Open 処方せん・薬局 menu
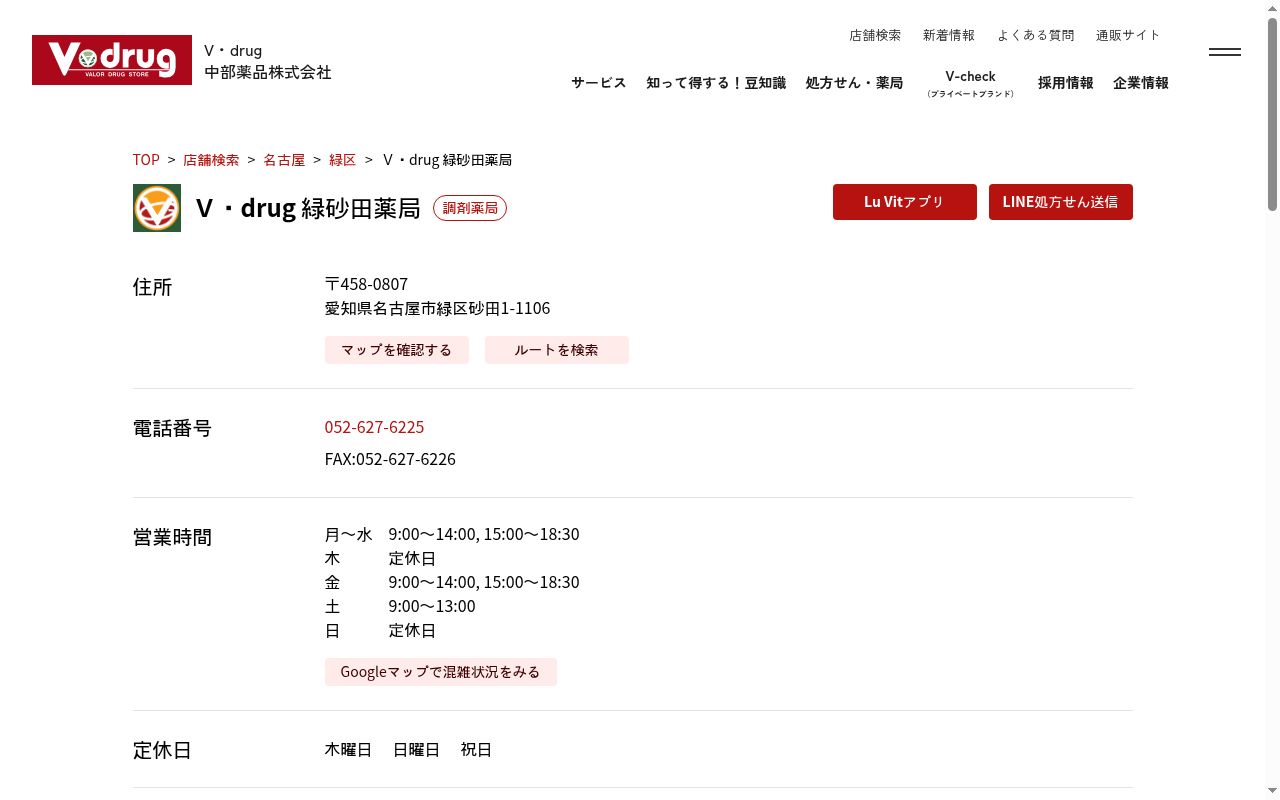The image size is (1280, 800). [854, 83]
